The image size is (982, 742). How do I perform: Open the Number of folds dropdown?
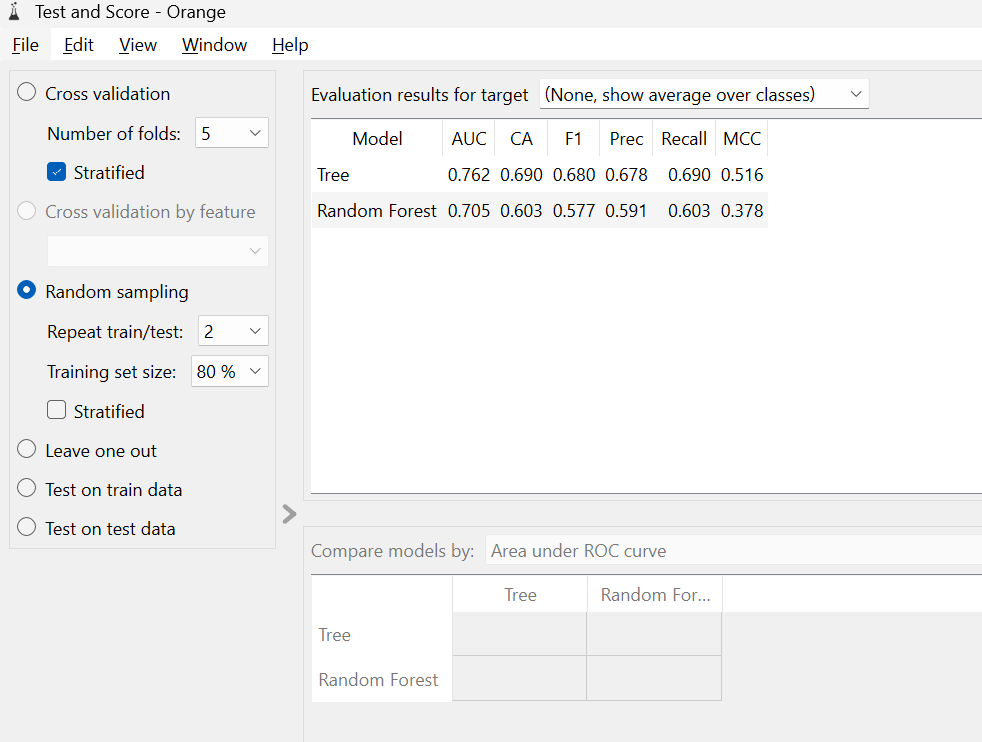(x=232, y=133)
